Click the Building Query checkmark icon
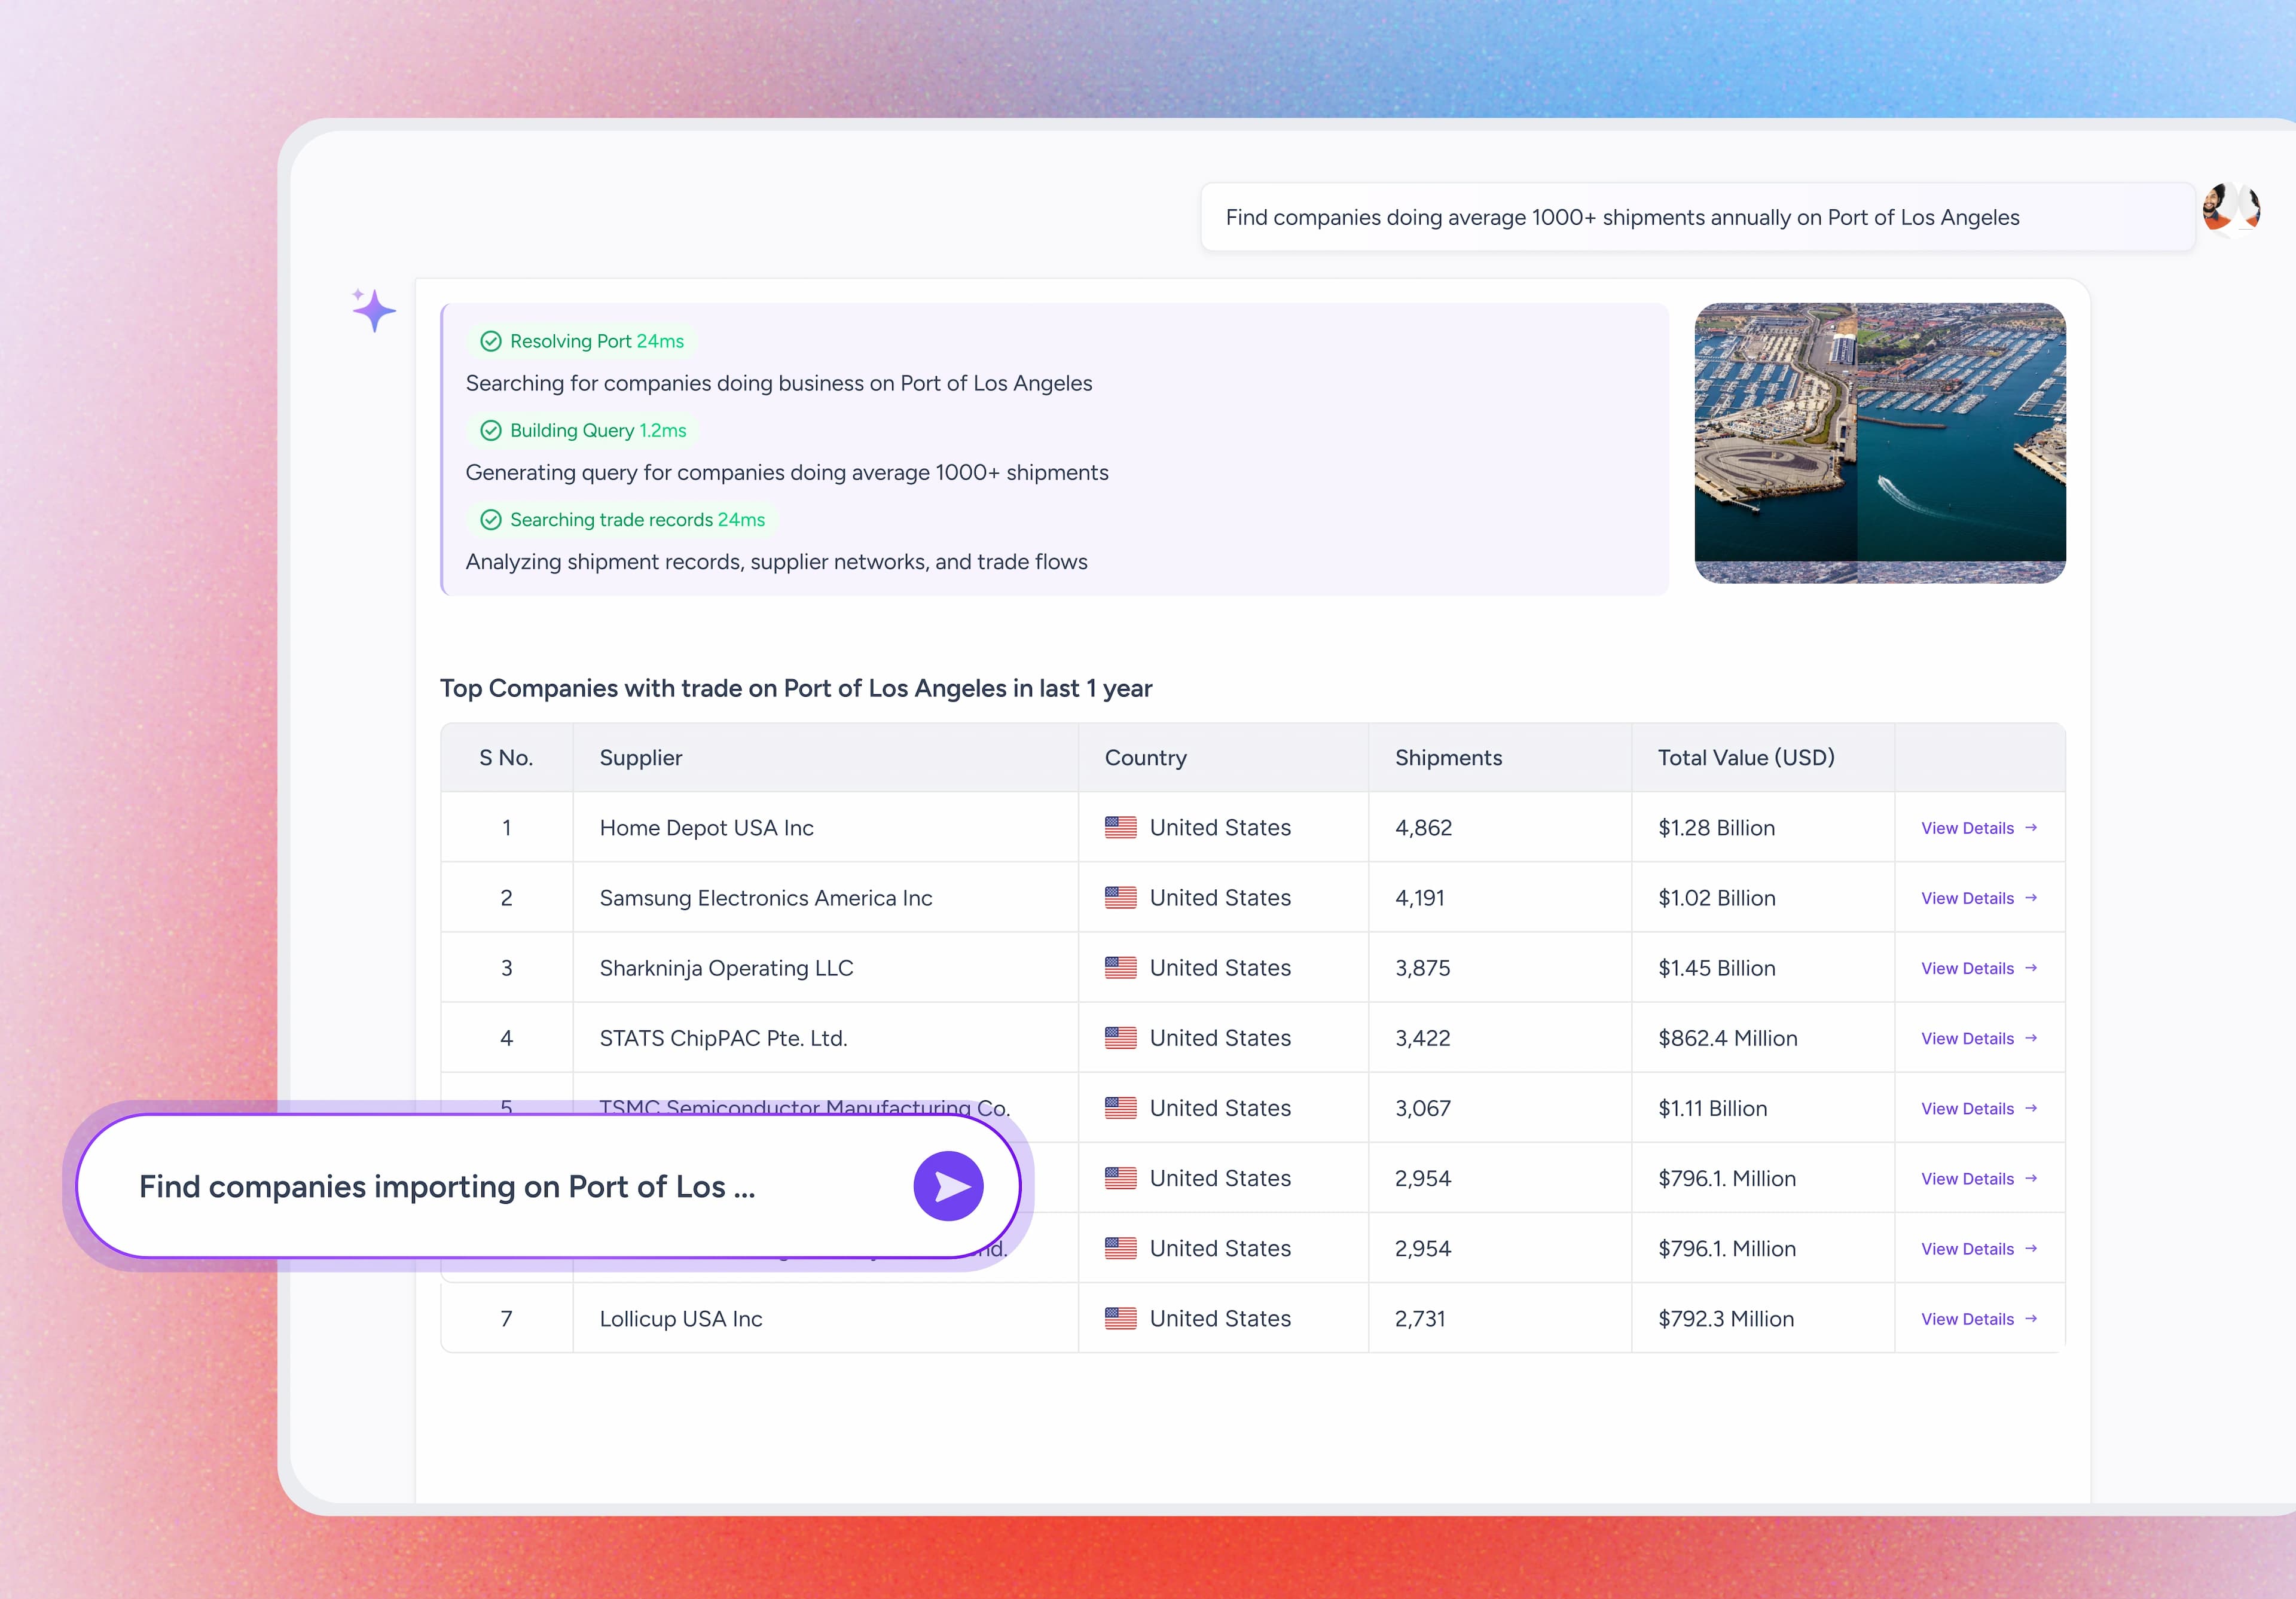This screenshot has width=2296, height=1599. click(x=491, y=430)
